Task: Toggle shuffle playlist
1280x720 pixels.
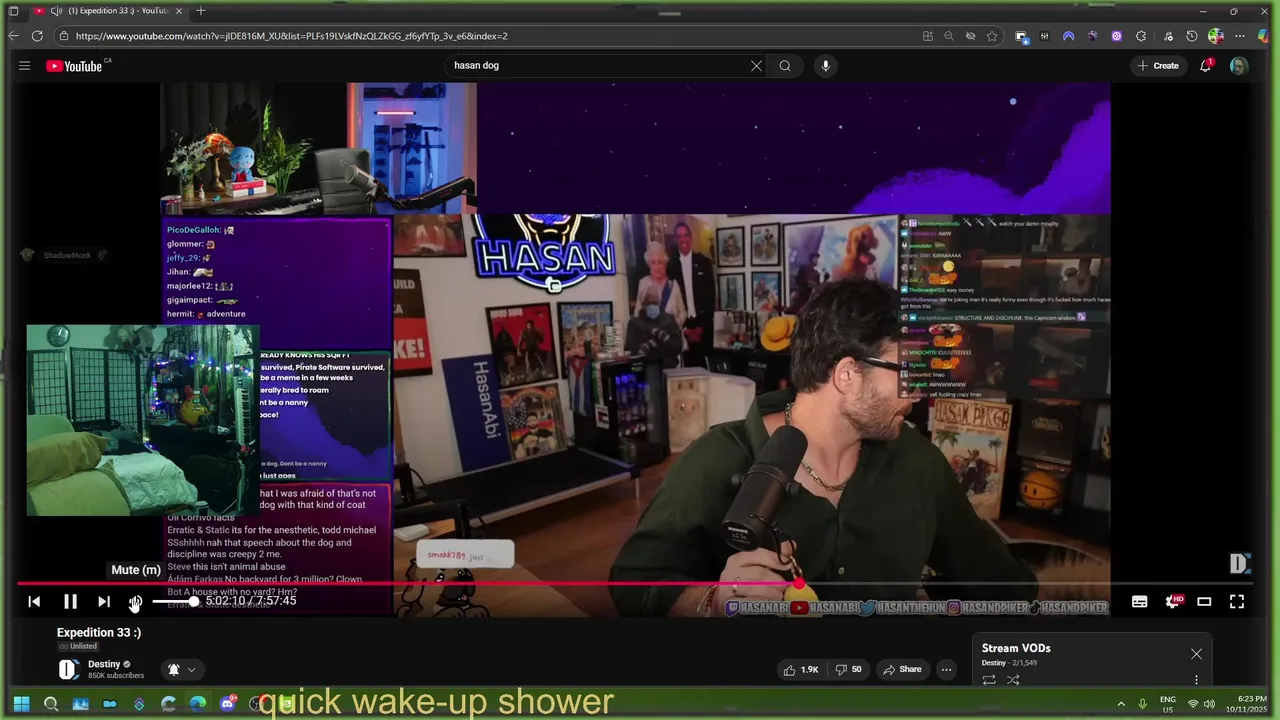Action: click(1013, 680)
